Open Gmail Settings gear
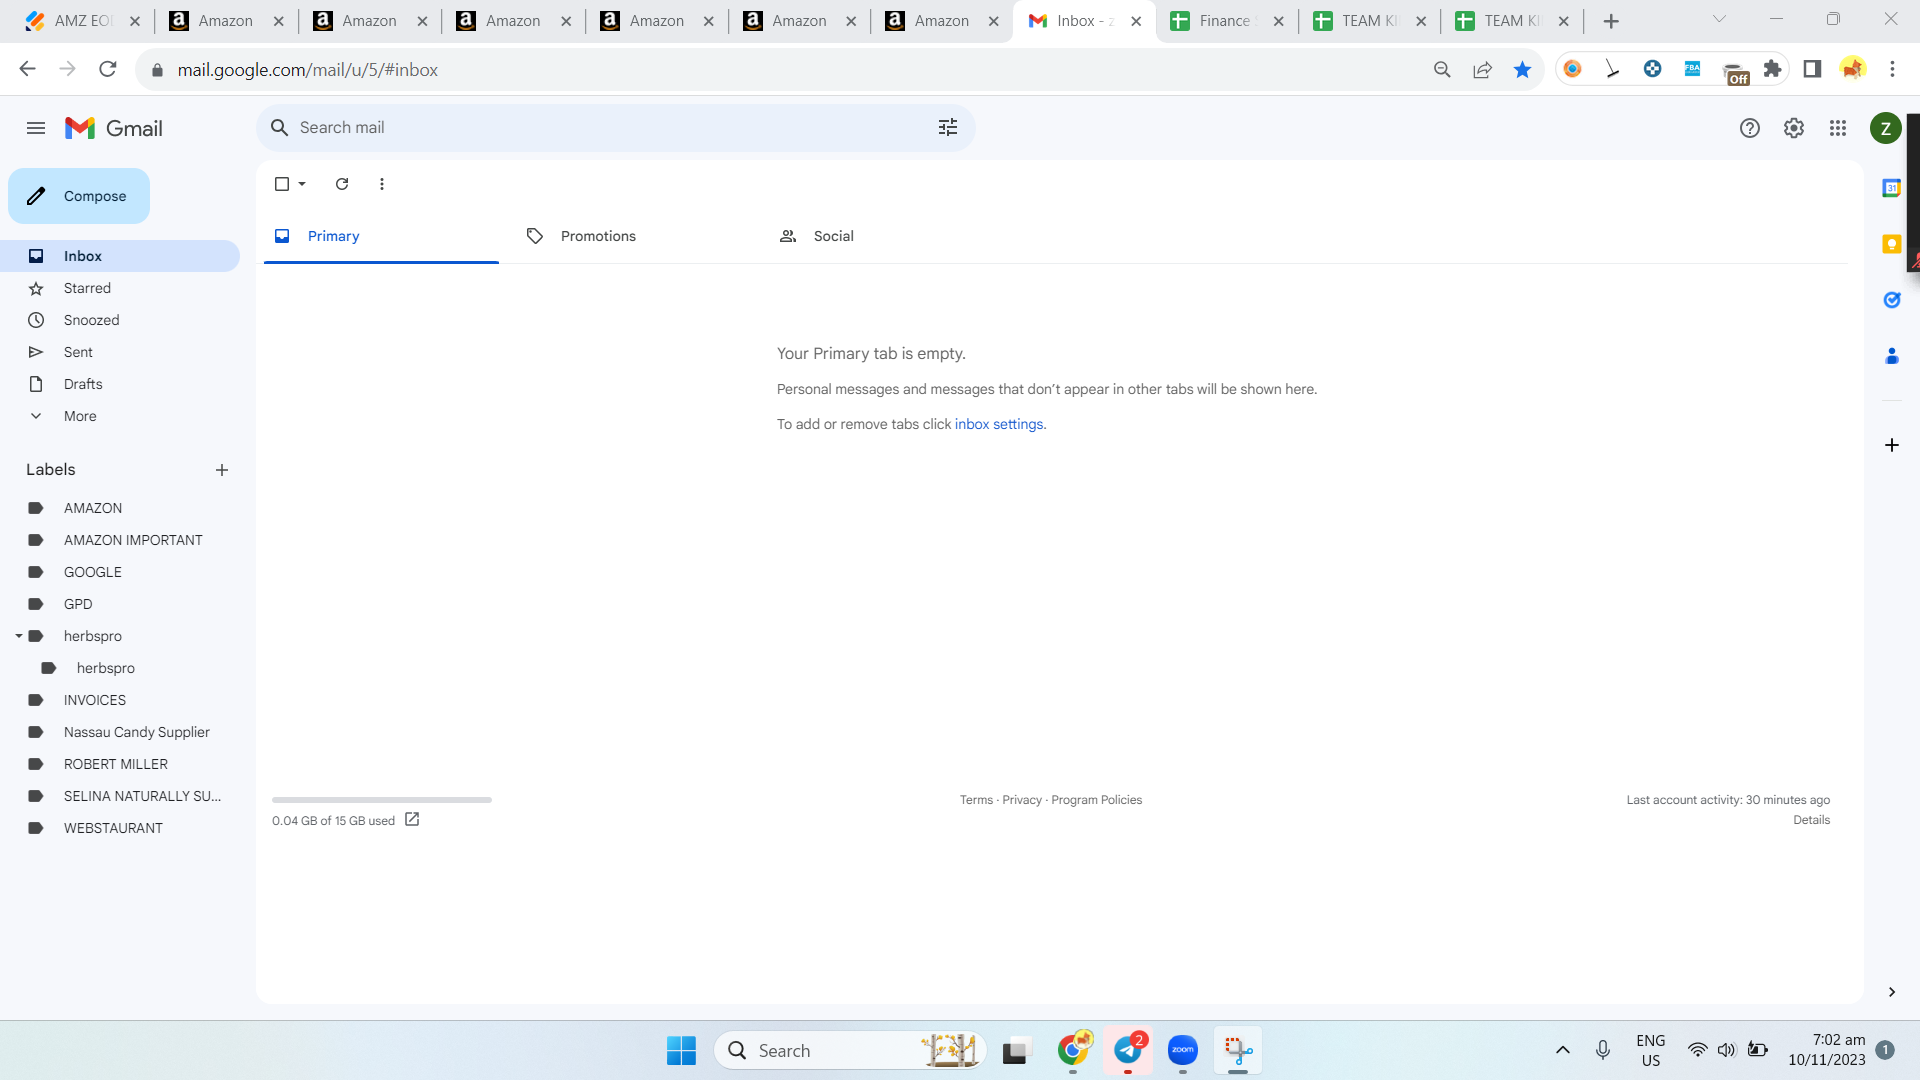This screenshot has width=1920, height=1080. point(1793,128)
